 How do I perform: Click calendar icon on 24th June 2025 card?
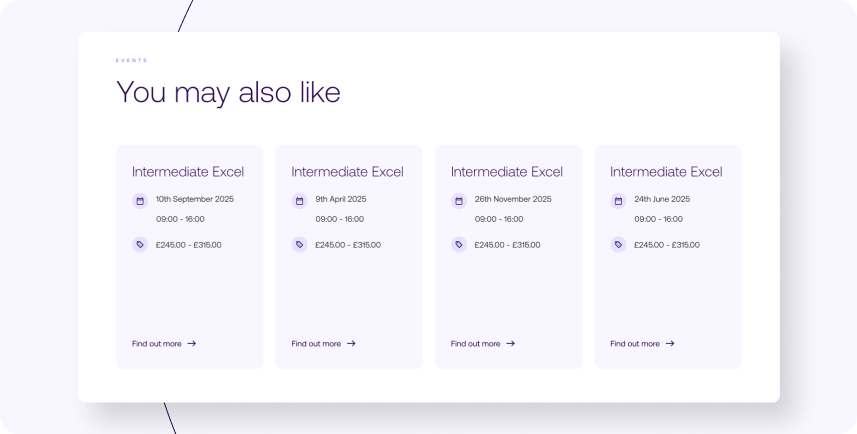coord(618,201)
